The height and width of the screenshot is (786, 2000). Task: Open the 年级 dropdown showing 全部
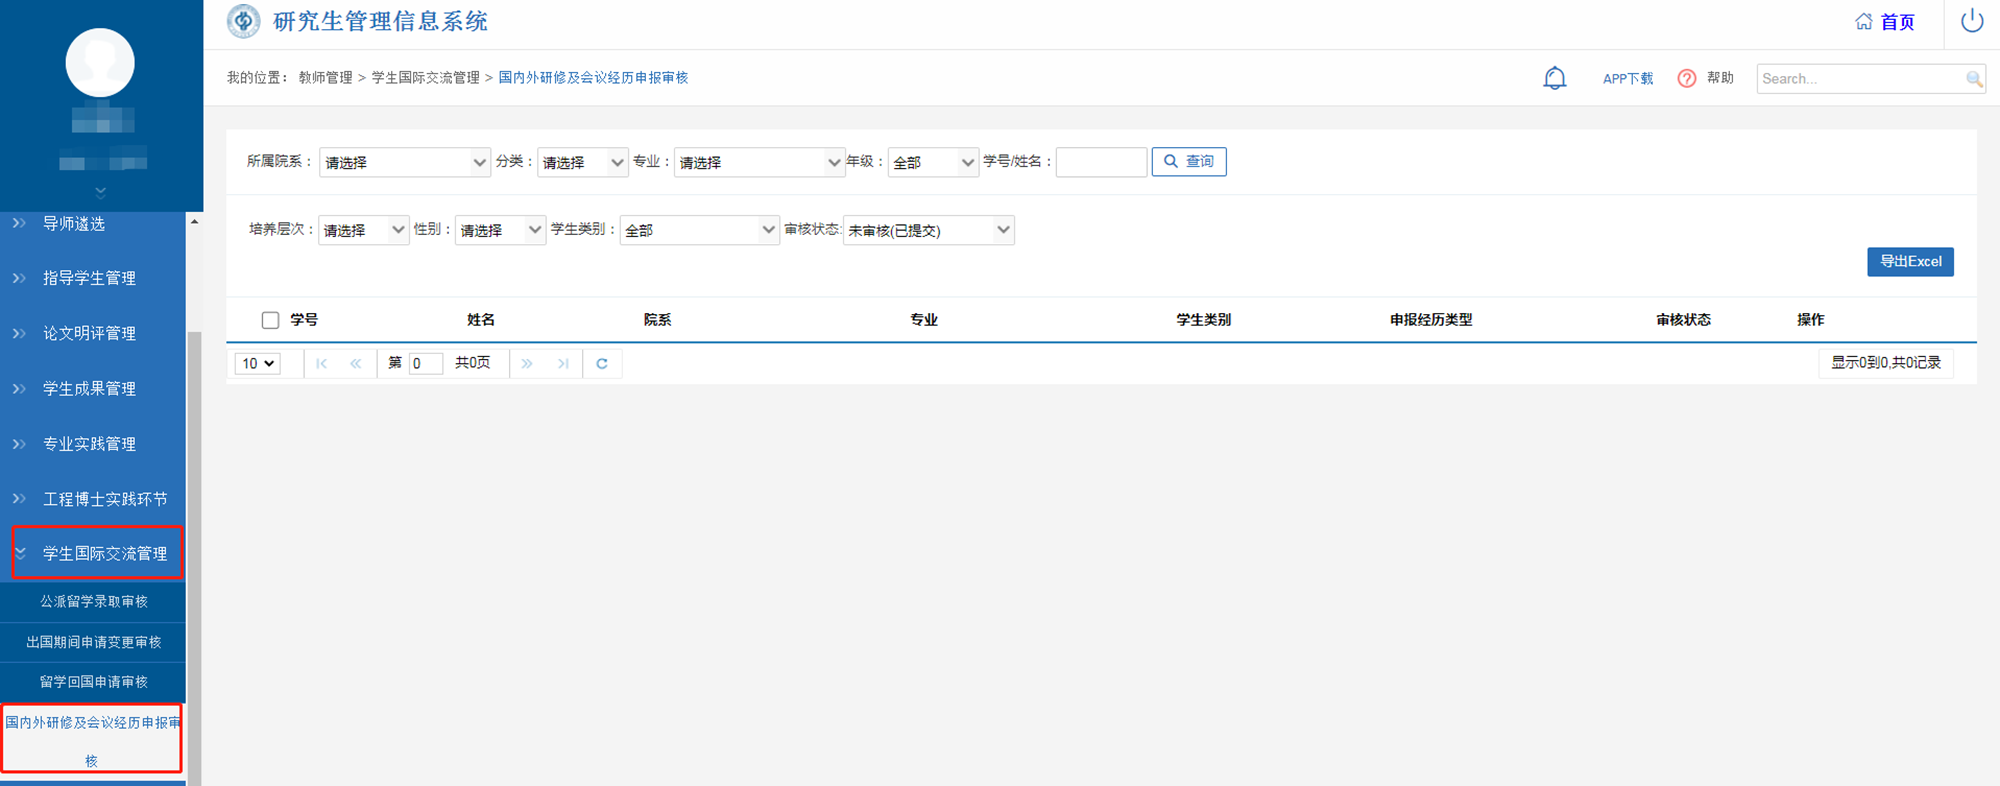click(x=932, y=162)
